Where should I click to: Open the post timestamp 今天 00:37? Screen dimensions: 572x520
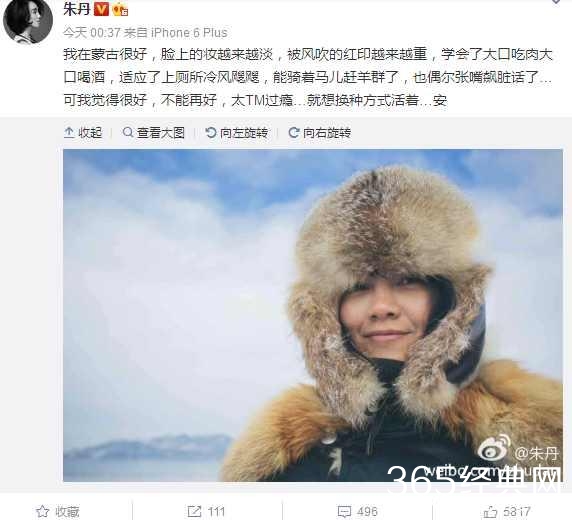click(92, 33)
